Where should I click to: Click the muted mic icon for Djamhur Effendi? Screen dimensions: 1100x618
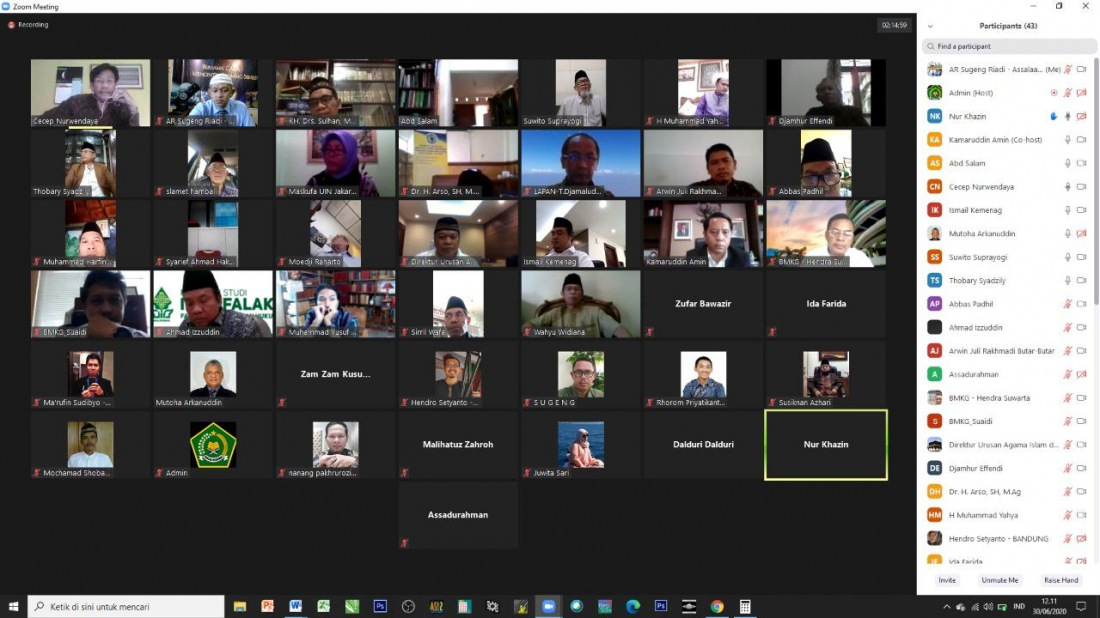[1068, 468]
